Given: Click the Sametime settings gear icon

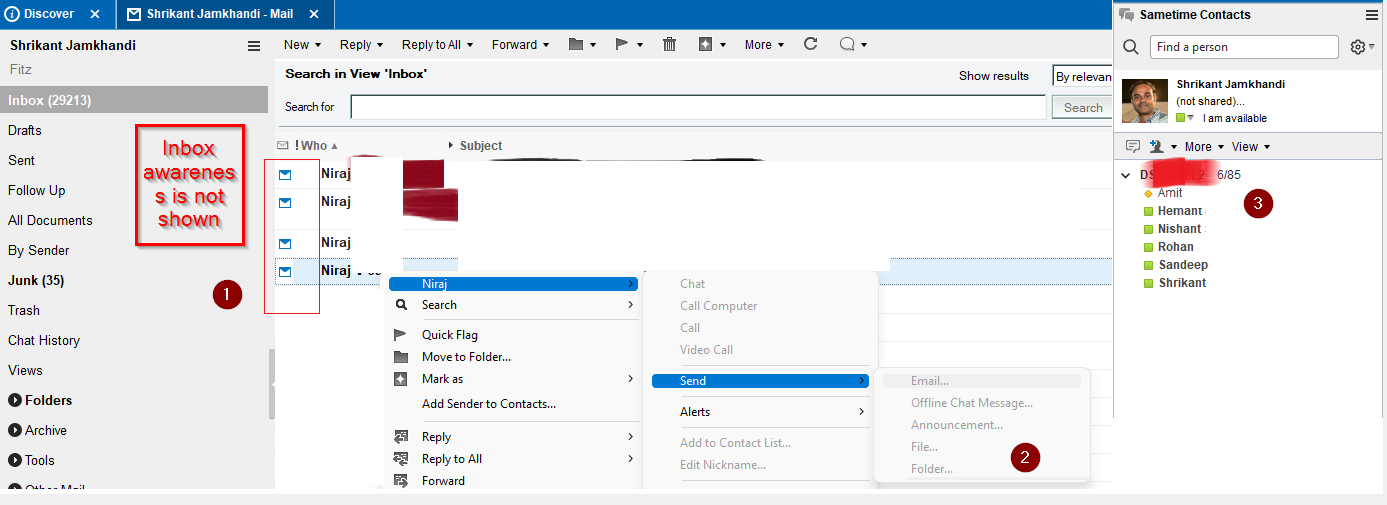Looking at the screenshot, I should [1357, 47].
